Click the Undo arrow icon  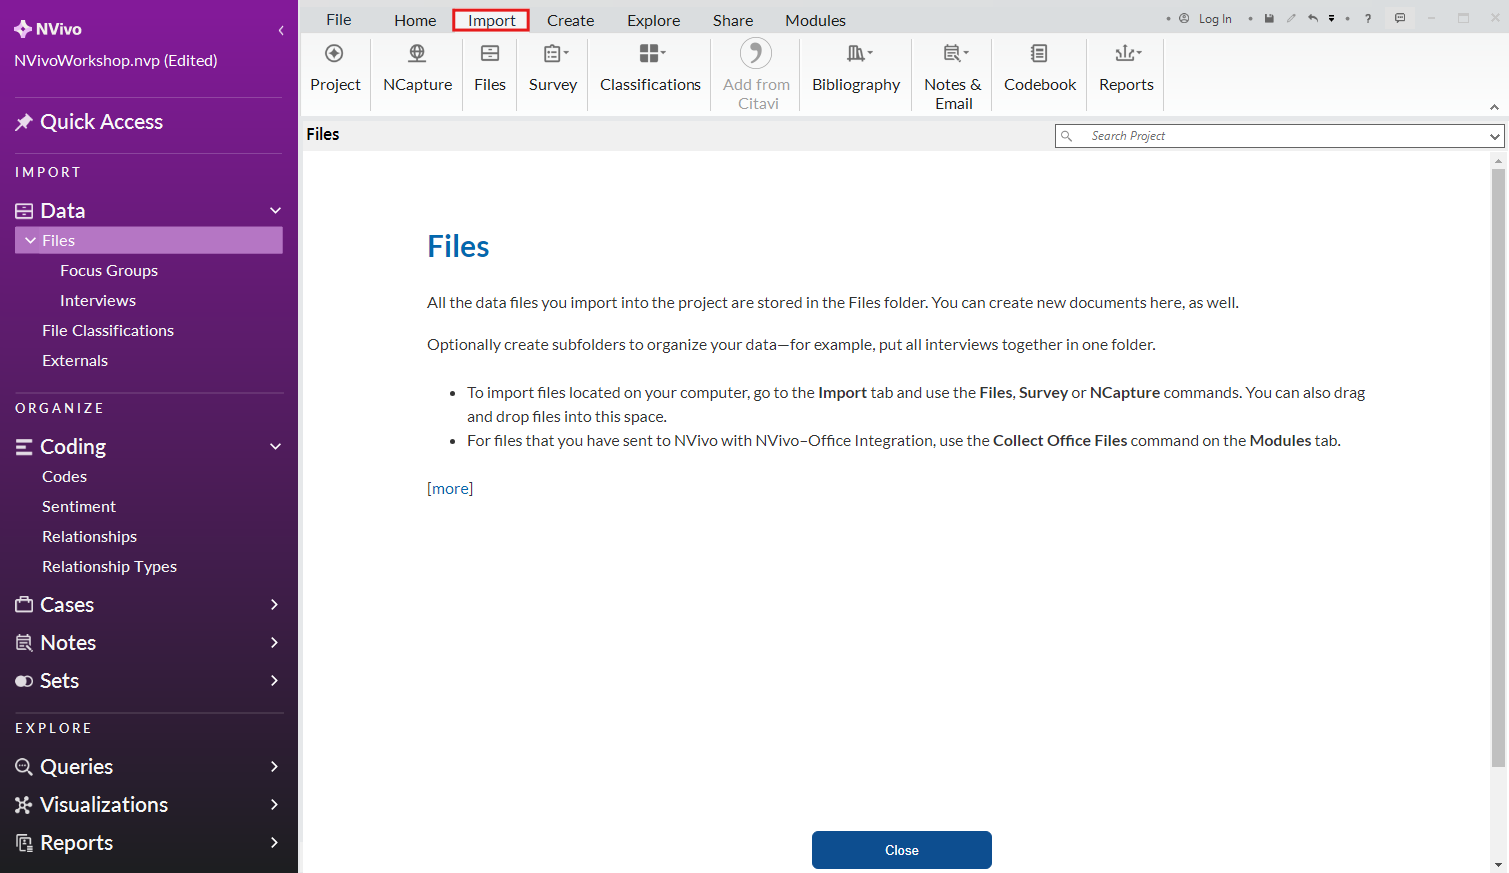[x=1312, y=18]
